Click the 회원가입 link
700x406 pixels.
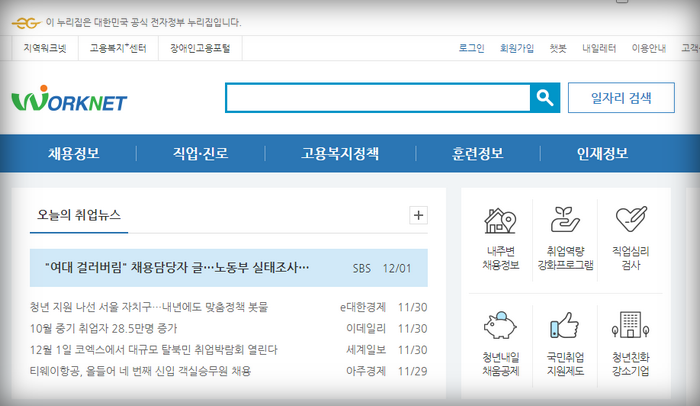(x=517, y=48)
